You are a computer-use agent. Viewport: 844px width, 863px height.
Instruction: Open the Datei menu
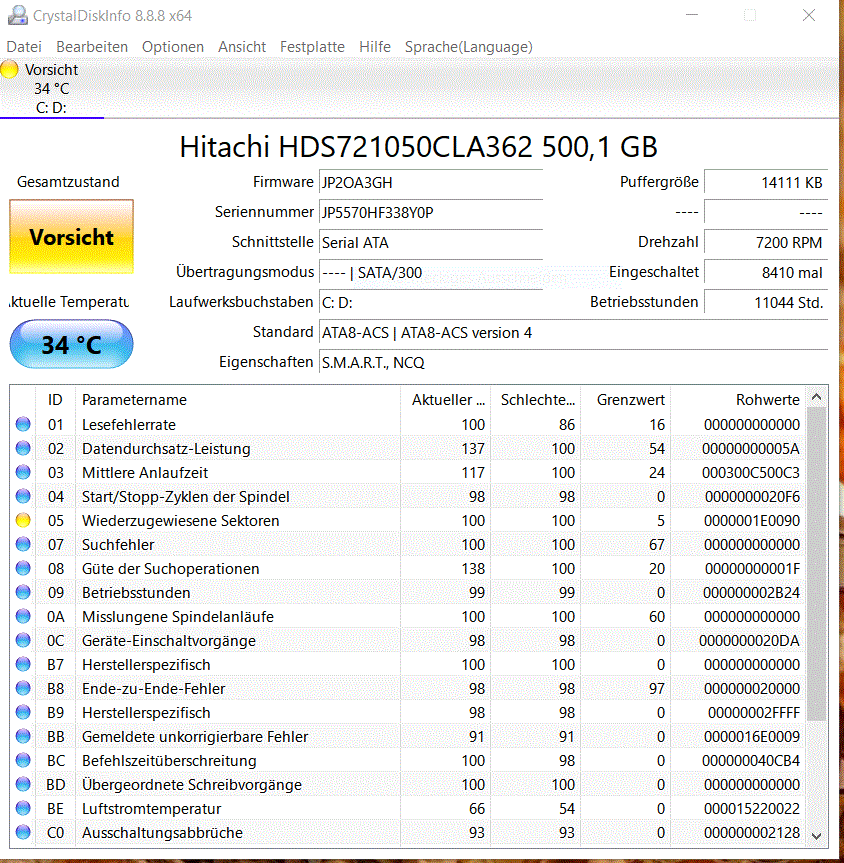(x=24, y=47)
